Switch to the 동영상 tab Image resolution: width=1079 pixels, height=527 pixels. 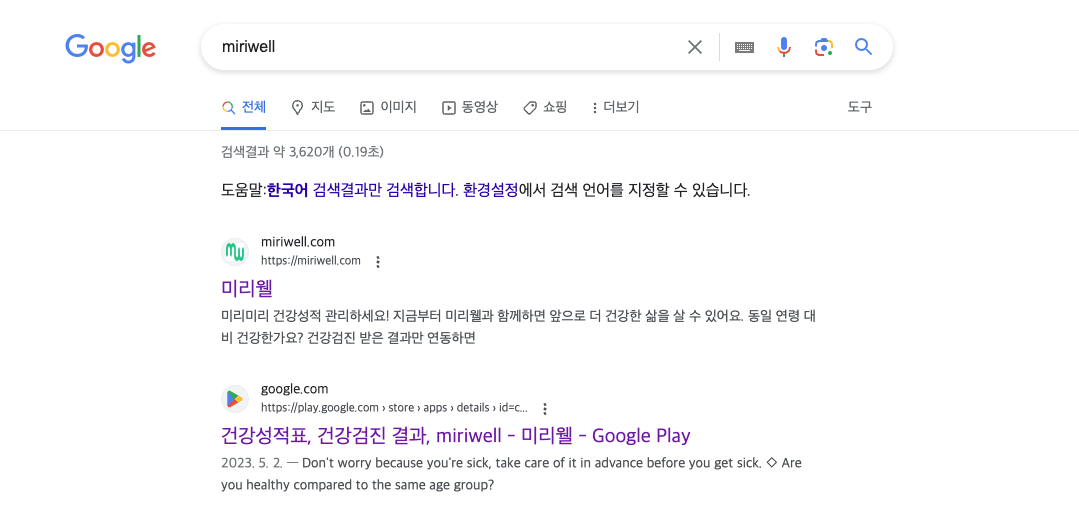tap(469, 107)
